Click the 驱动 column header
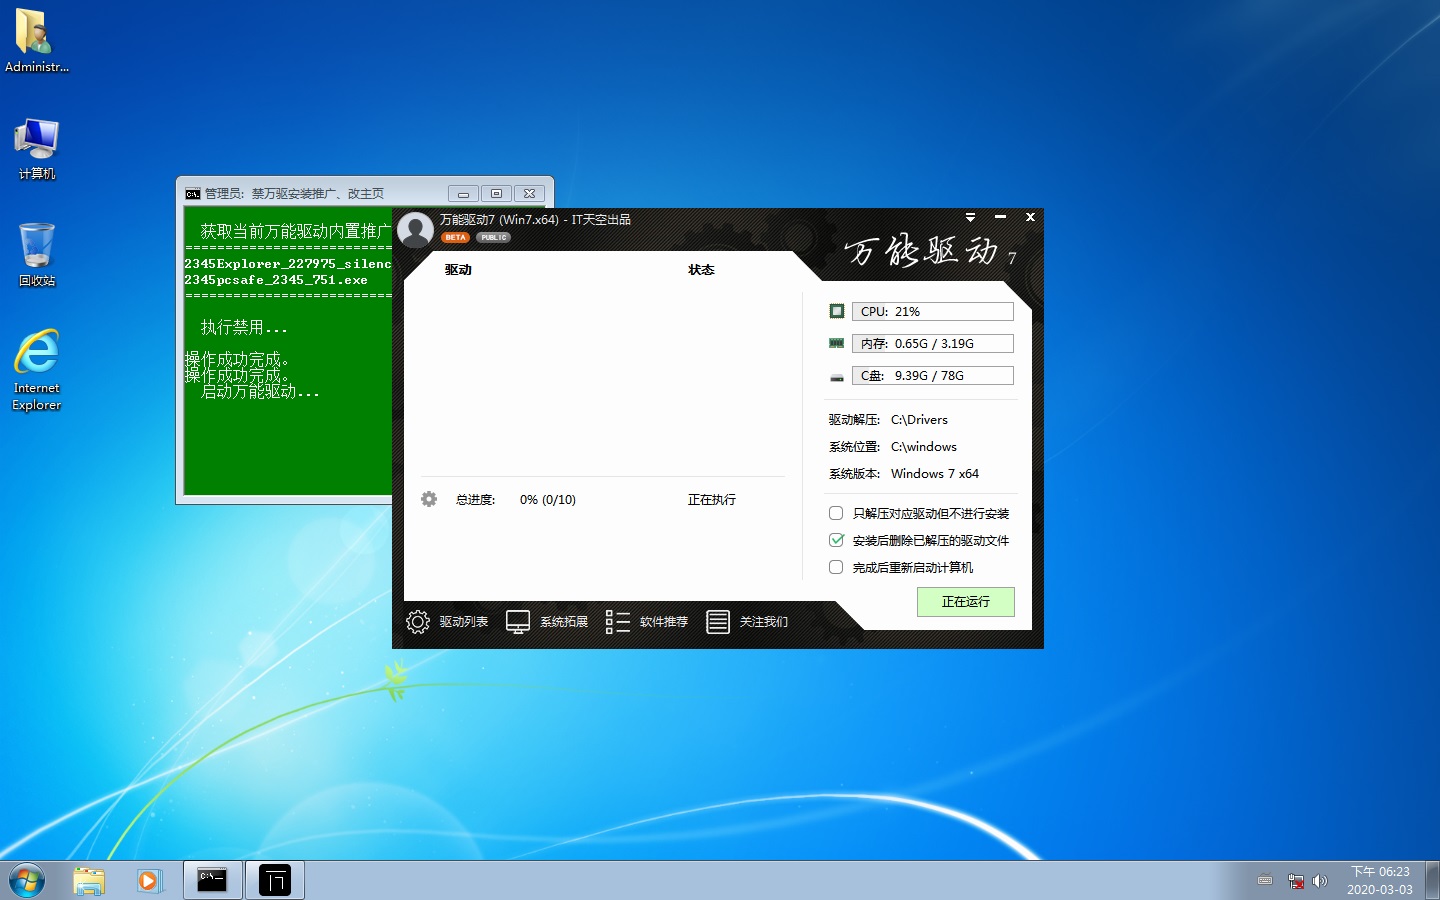Viewport: 1440px width, 900px height. point(458,270)
